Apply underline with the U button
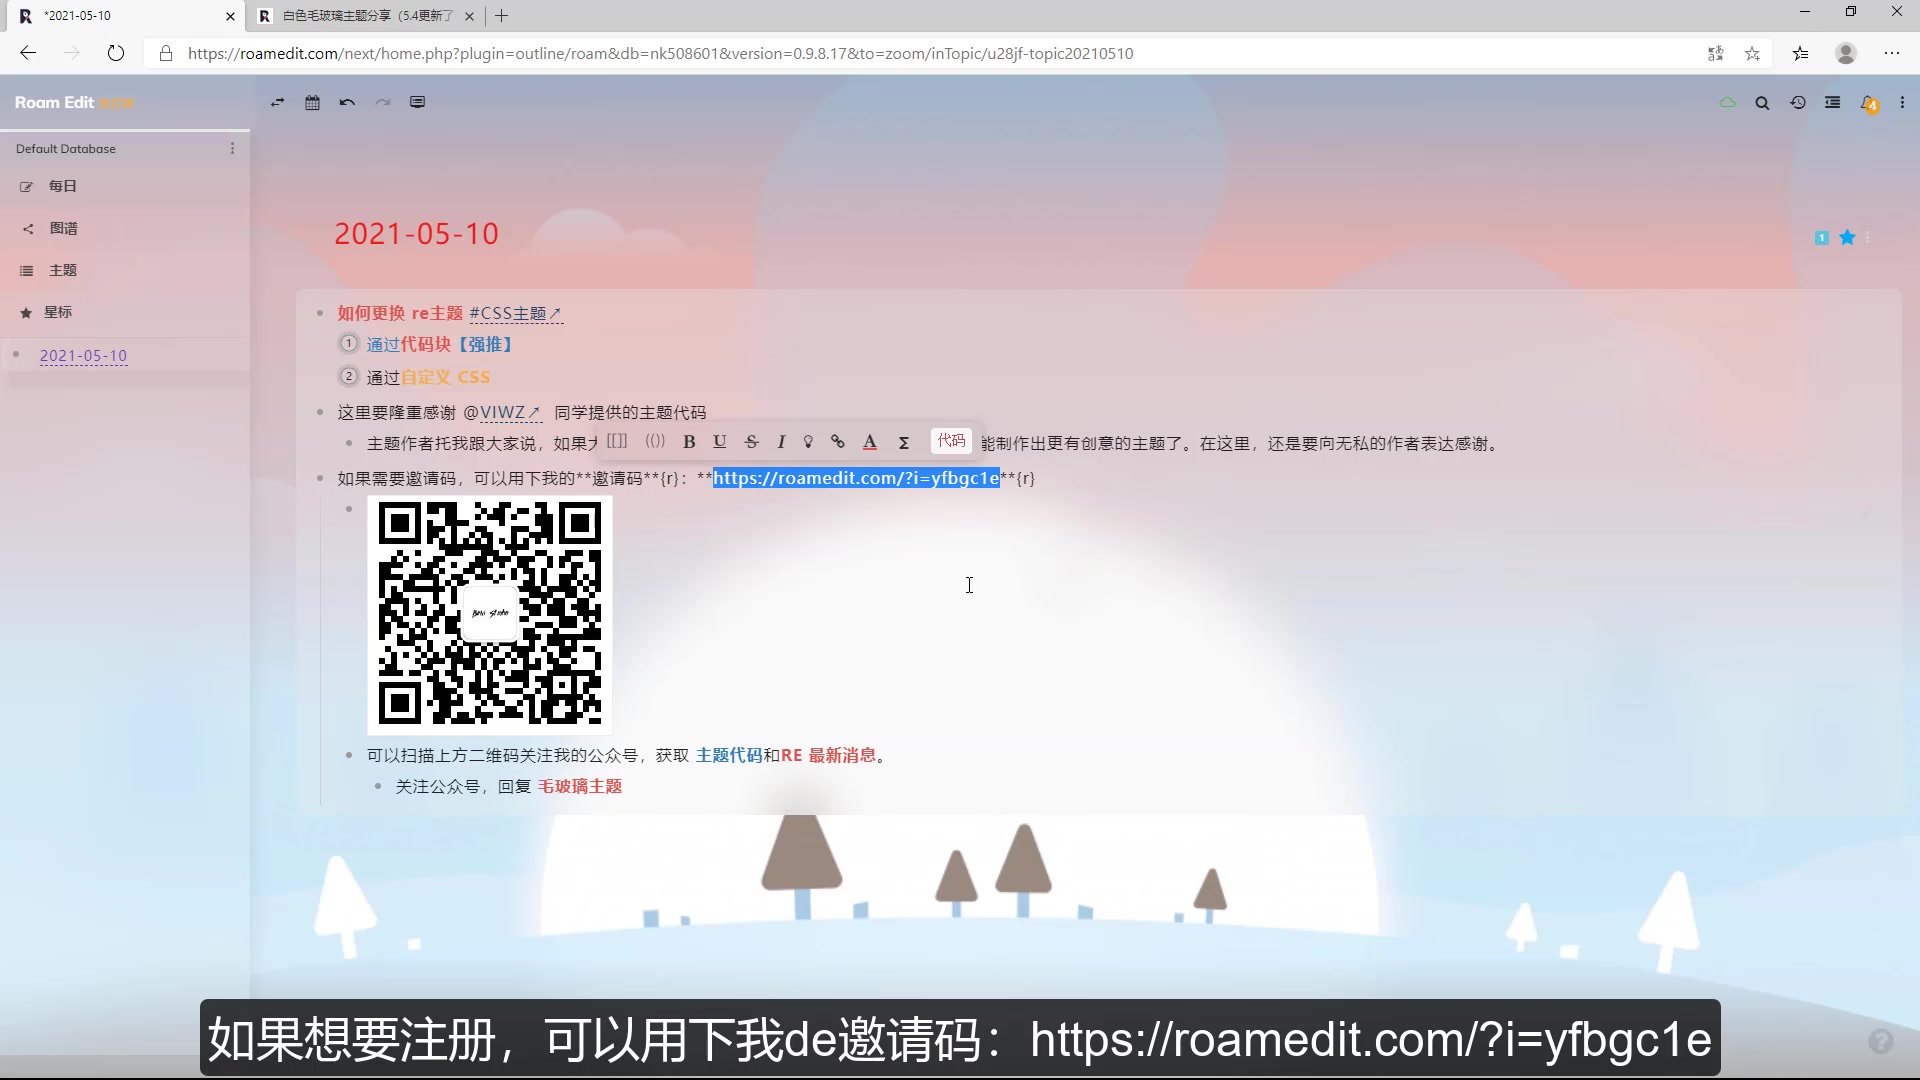The height and width of the screenshot is (1080, 1920). 719,441
